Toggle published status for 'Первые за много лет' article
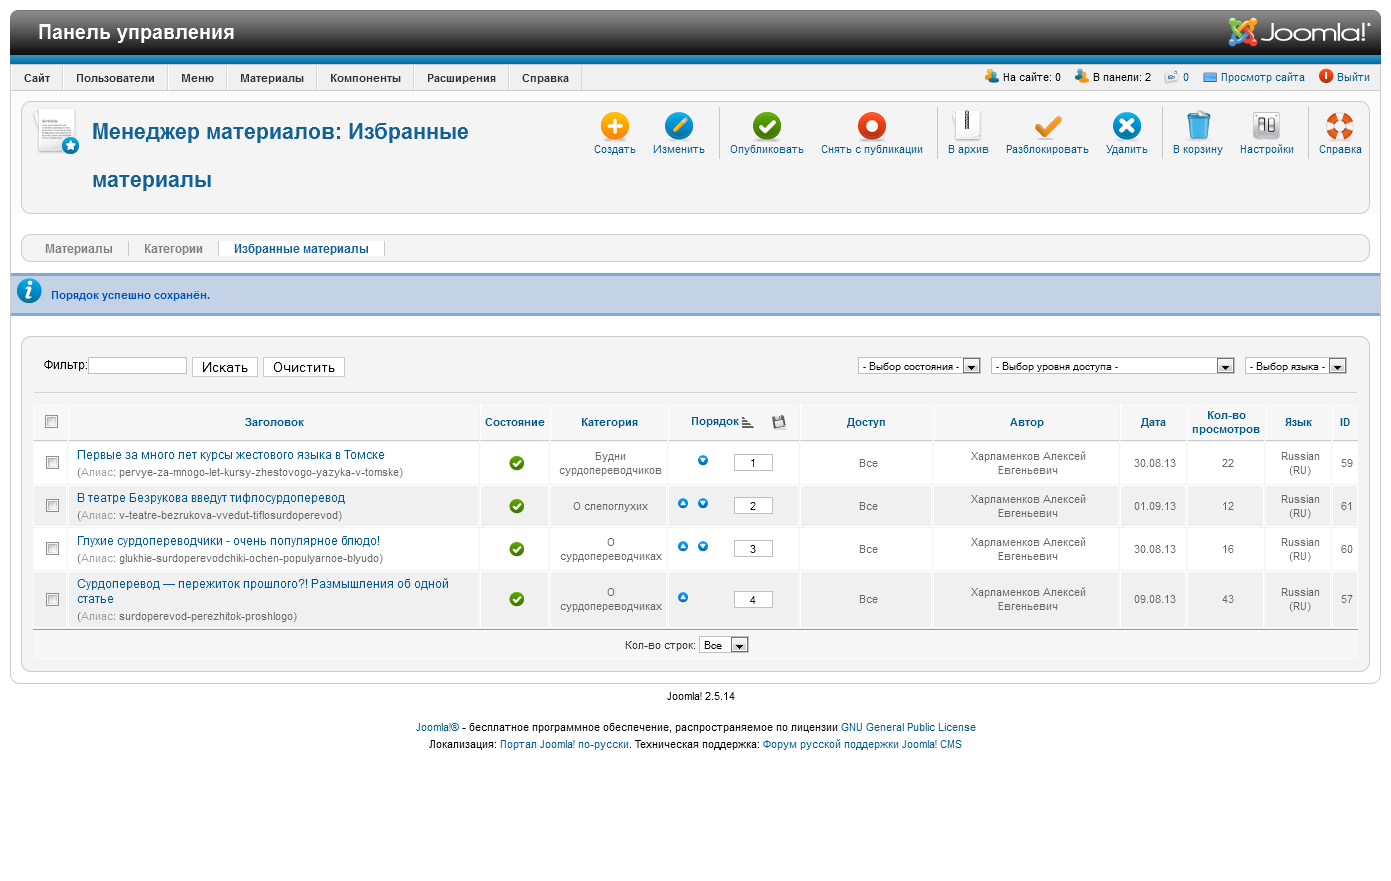Viewport: 1391px width, 881px height. 517,463
